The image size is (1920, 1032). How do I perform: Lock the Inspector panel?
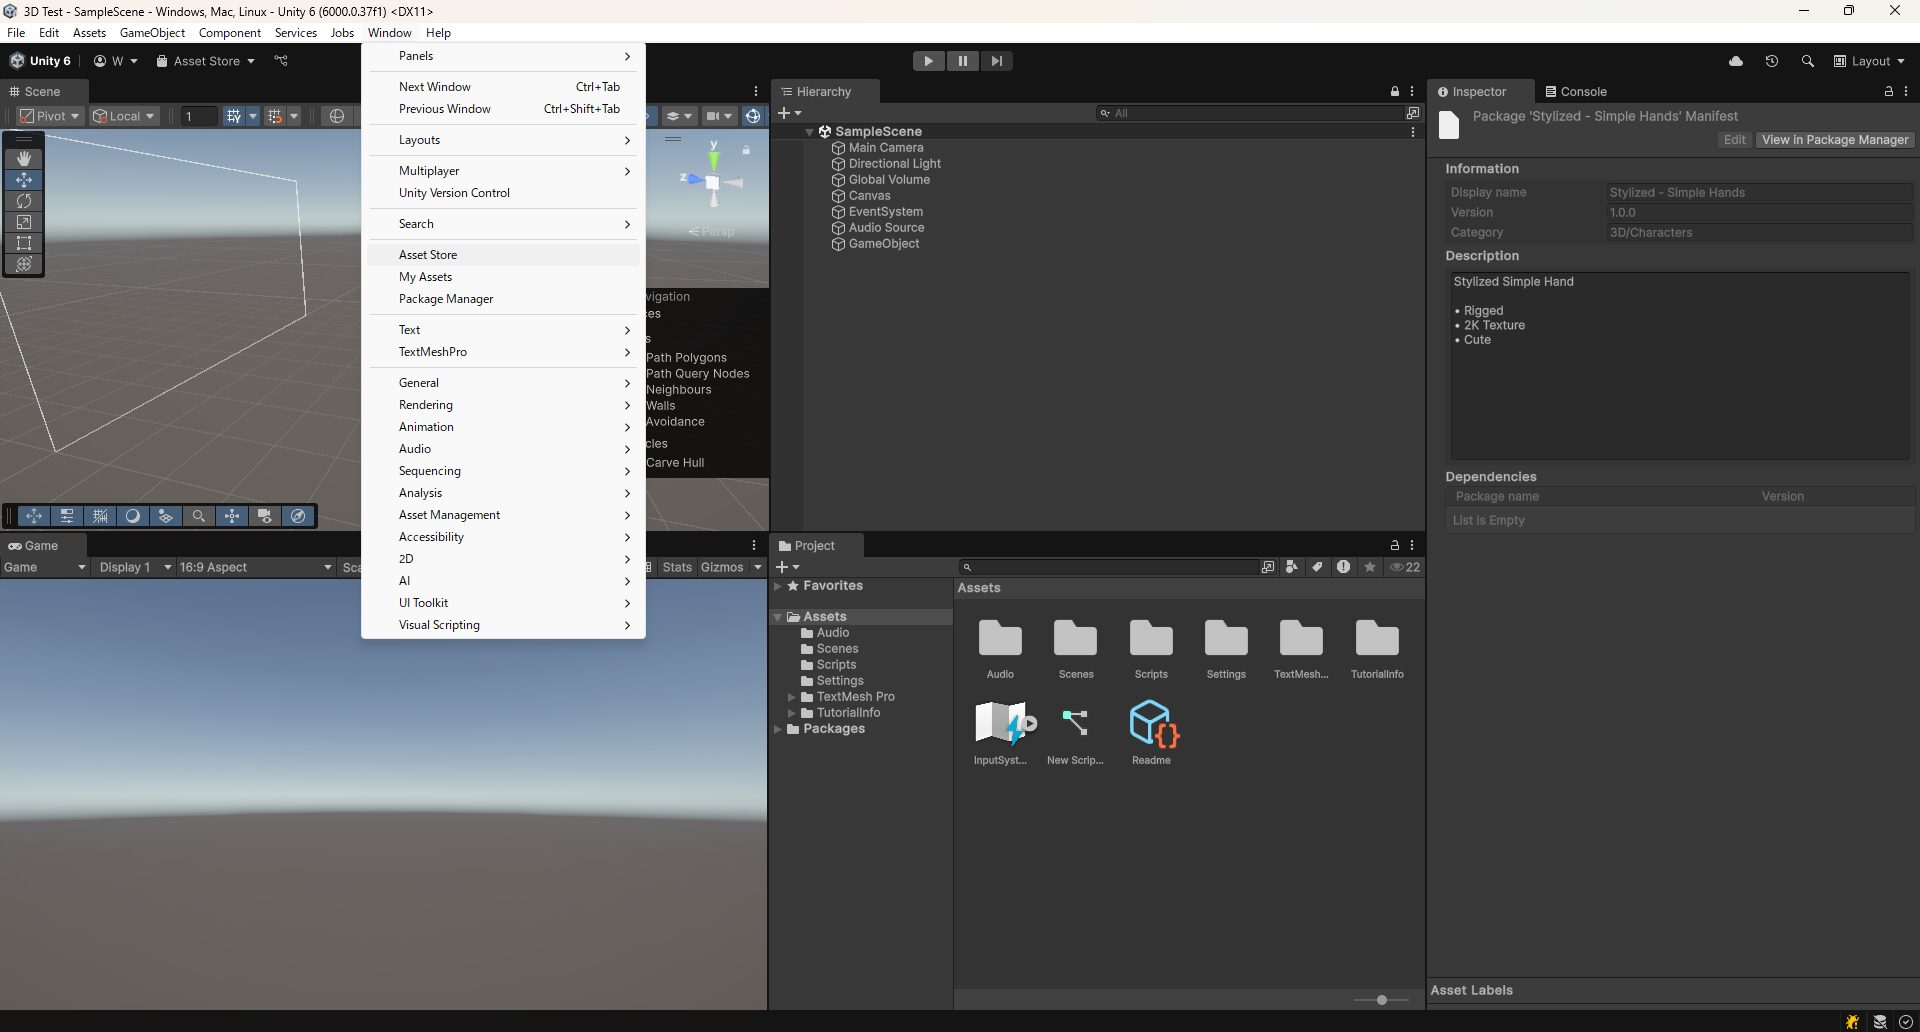(x=1888, y=91)
